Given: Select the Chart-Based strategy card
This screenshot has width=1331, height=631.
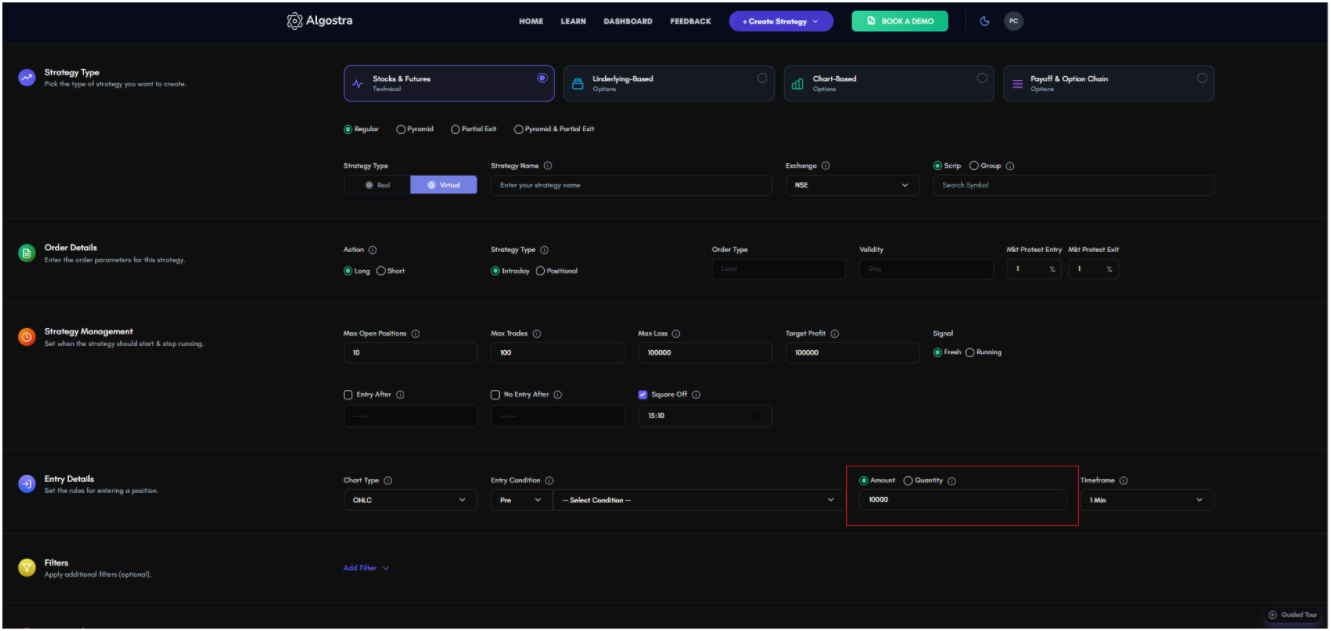Looking at the screenshot, I should tap(890, 83).
